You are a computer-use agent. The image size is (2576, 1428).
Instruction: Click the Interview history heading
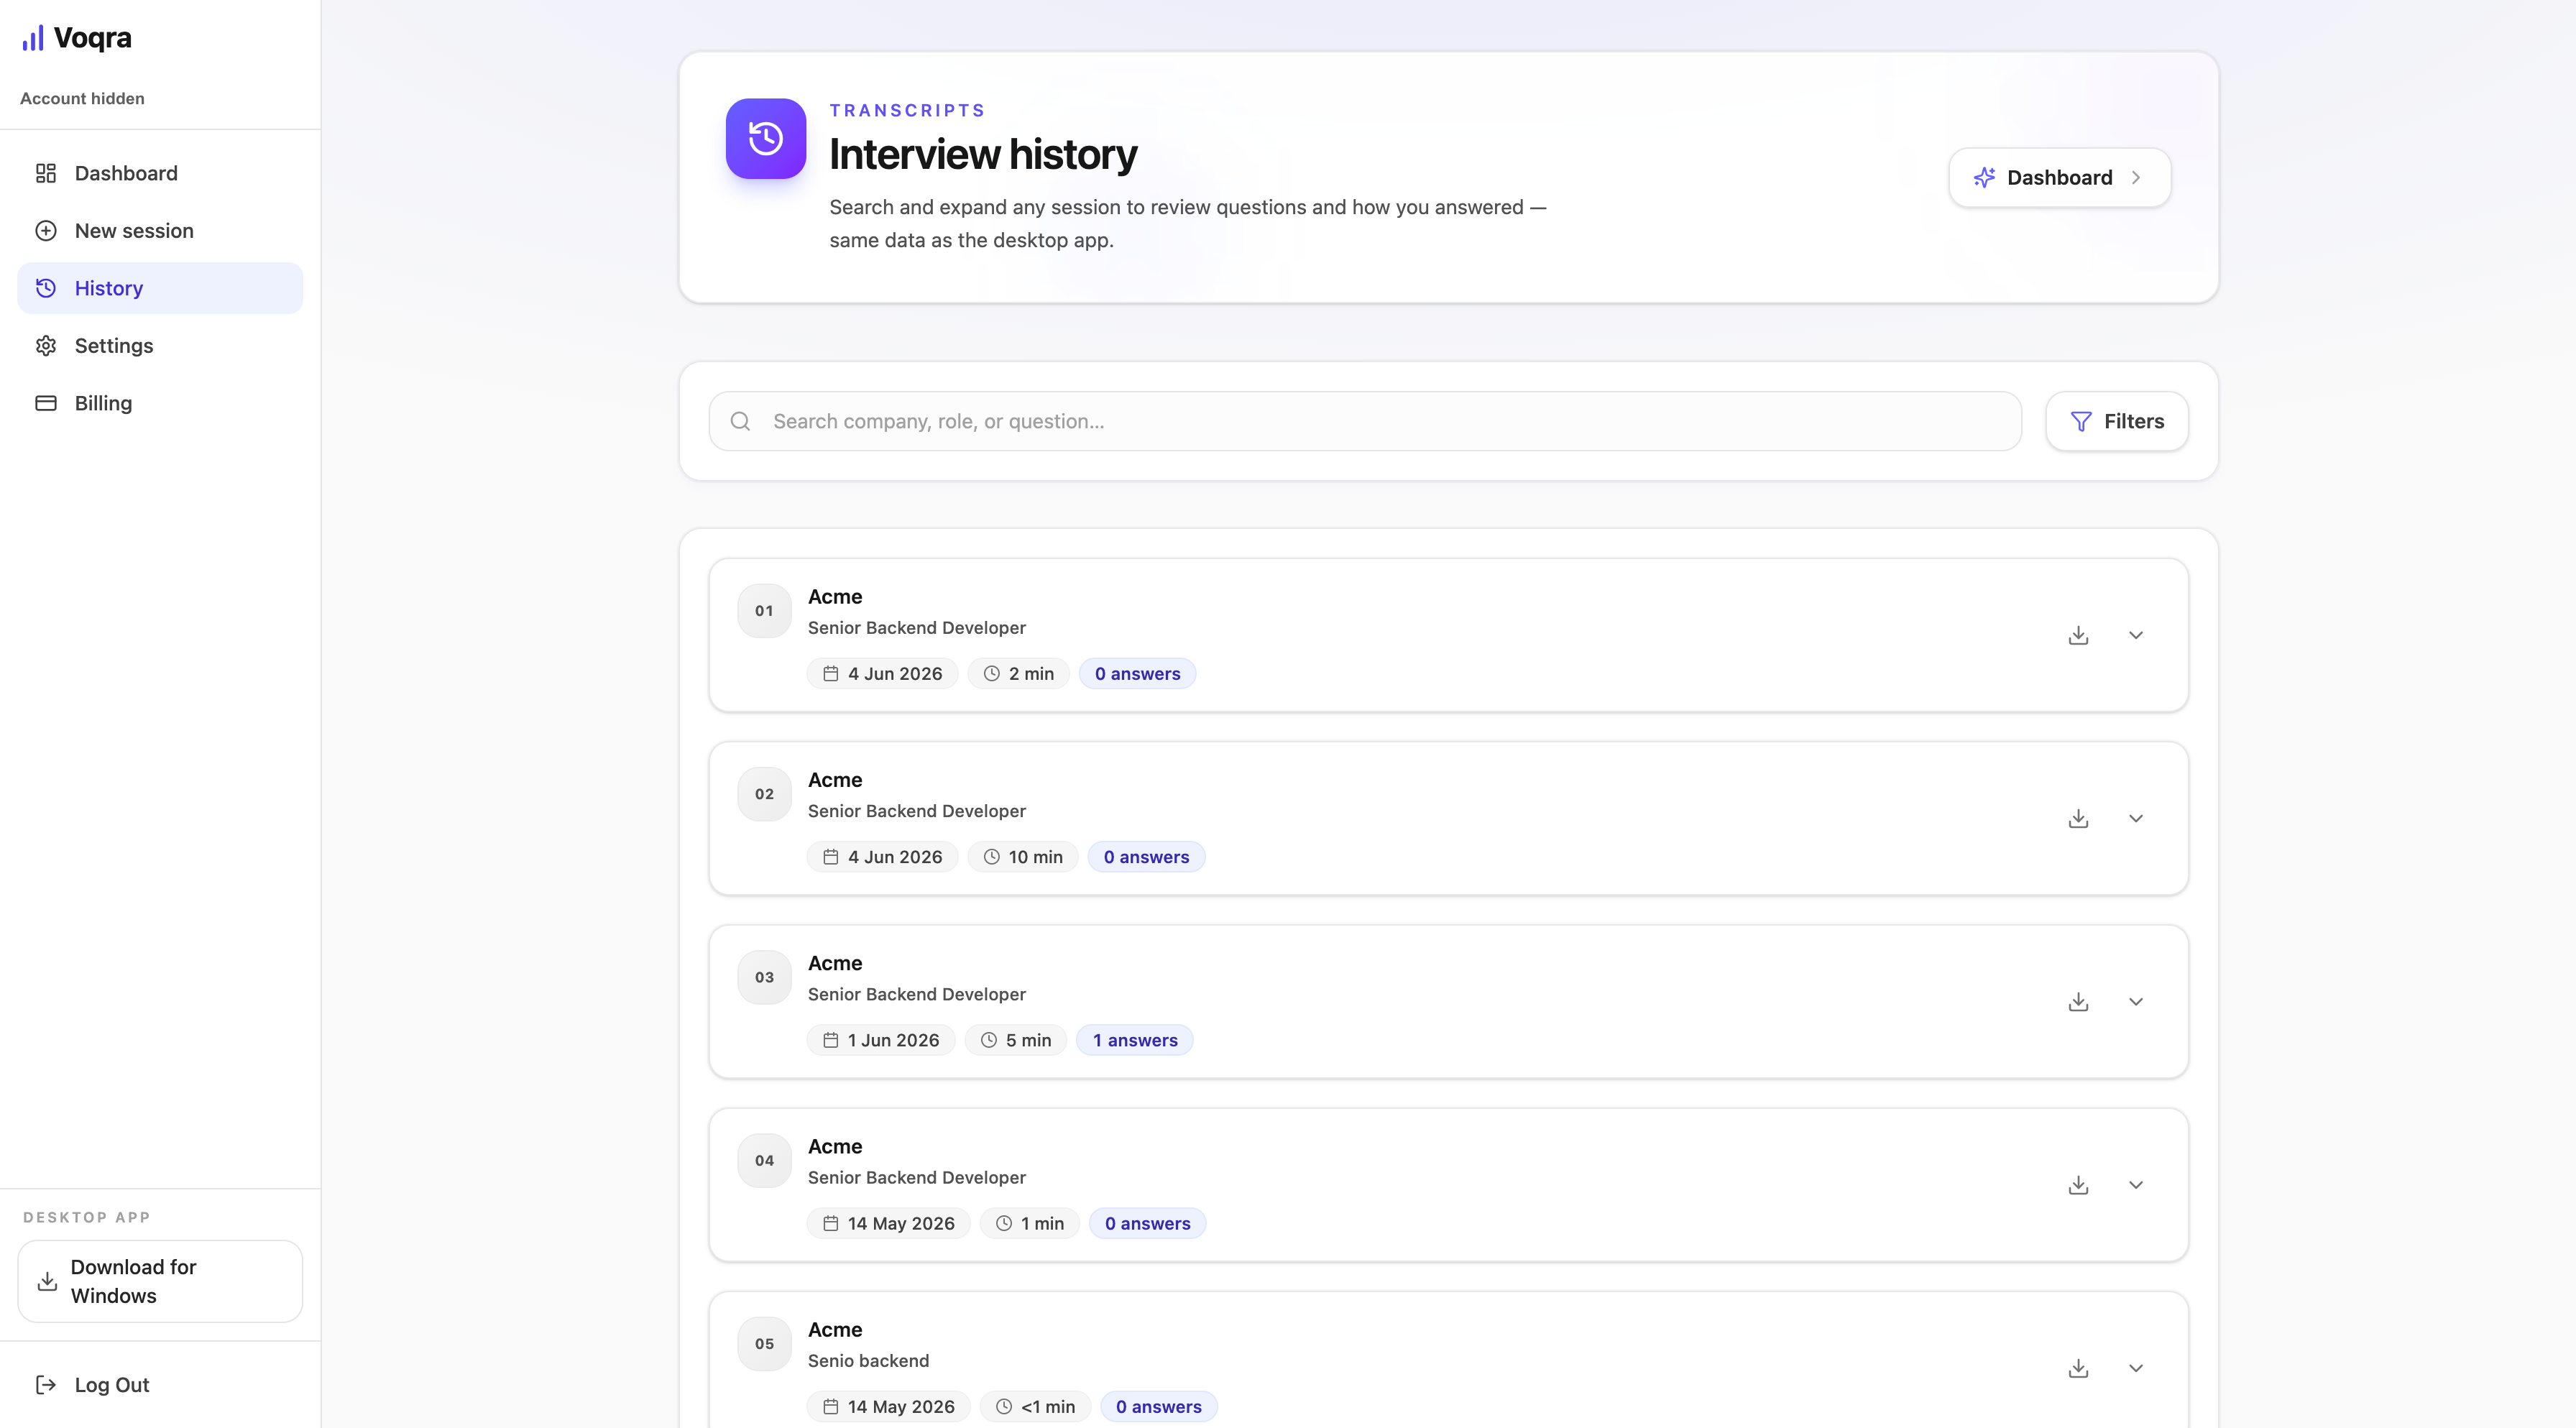click(983, 154)
